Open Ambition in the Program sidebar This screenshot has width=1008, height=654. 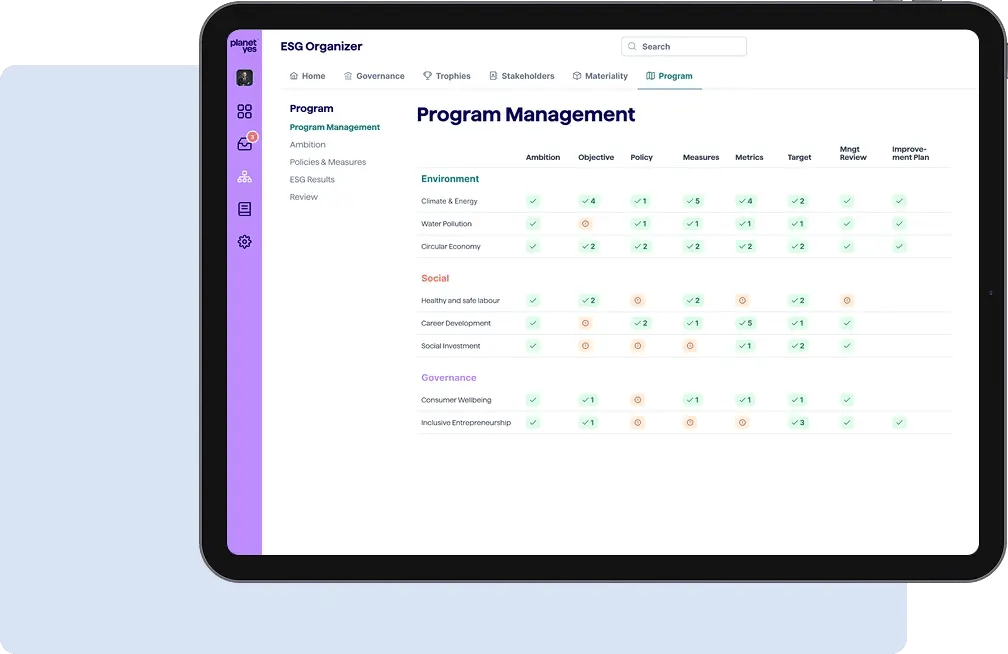point(308,145)
